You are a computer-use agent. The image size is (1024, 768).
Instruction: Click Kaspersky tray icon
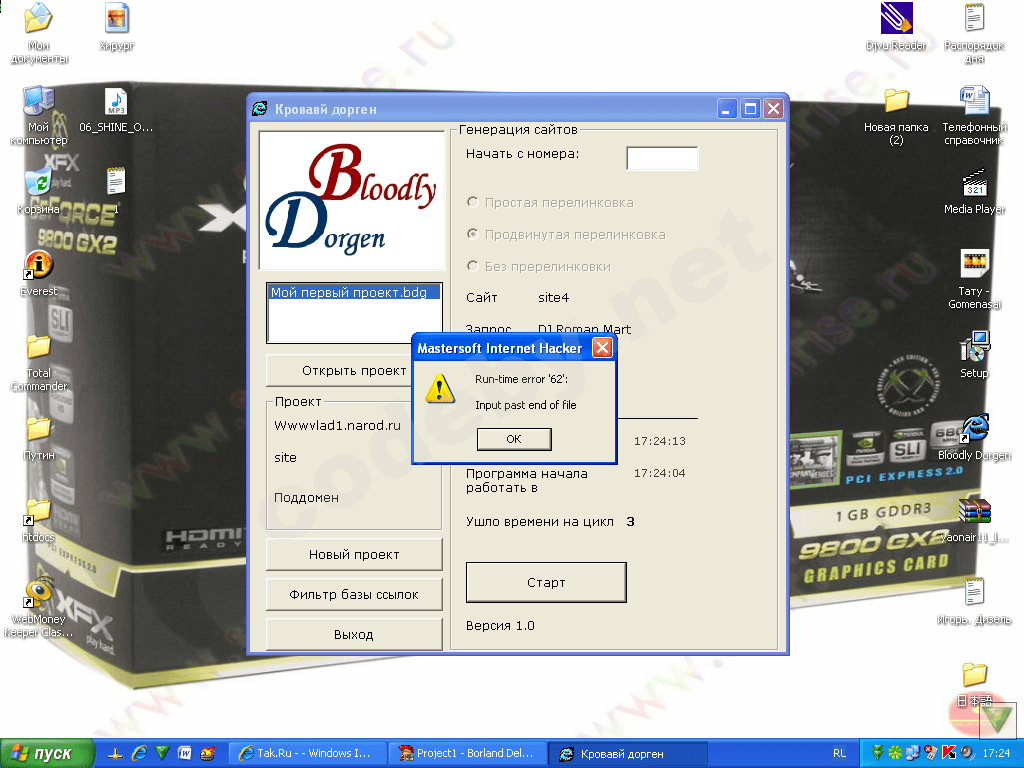948,753
